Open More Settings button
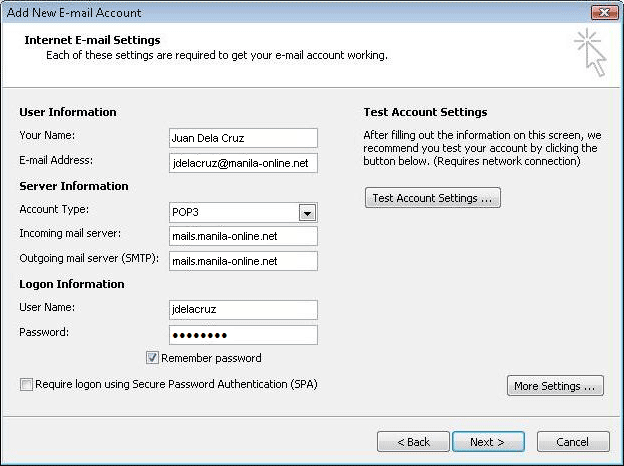 [555, 386]
